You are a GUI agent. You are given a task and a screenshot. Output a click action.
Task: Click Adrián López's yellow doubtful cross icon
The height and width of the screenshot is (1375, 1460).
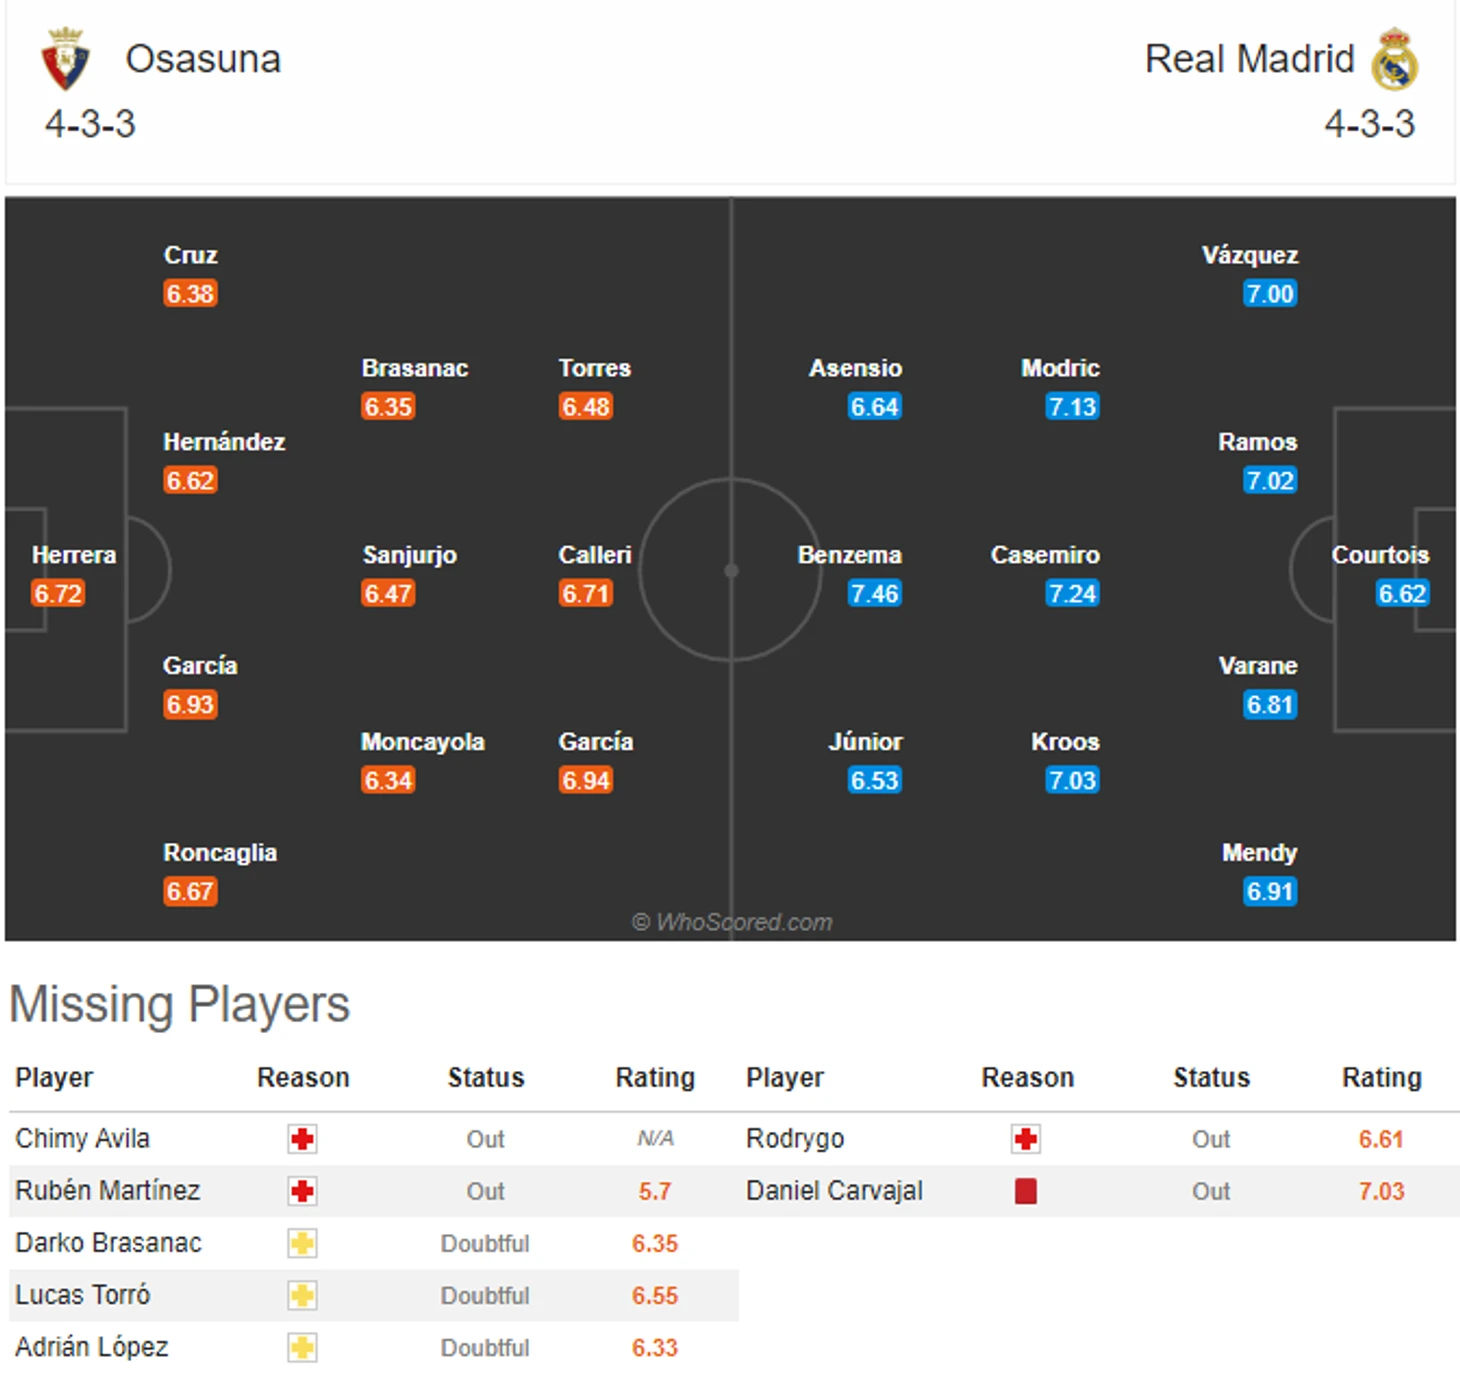[x=302, y=1347]
